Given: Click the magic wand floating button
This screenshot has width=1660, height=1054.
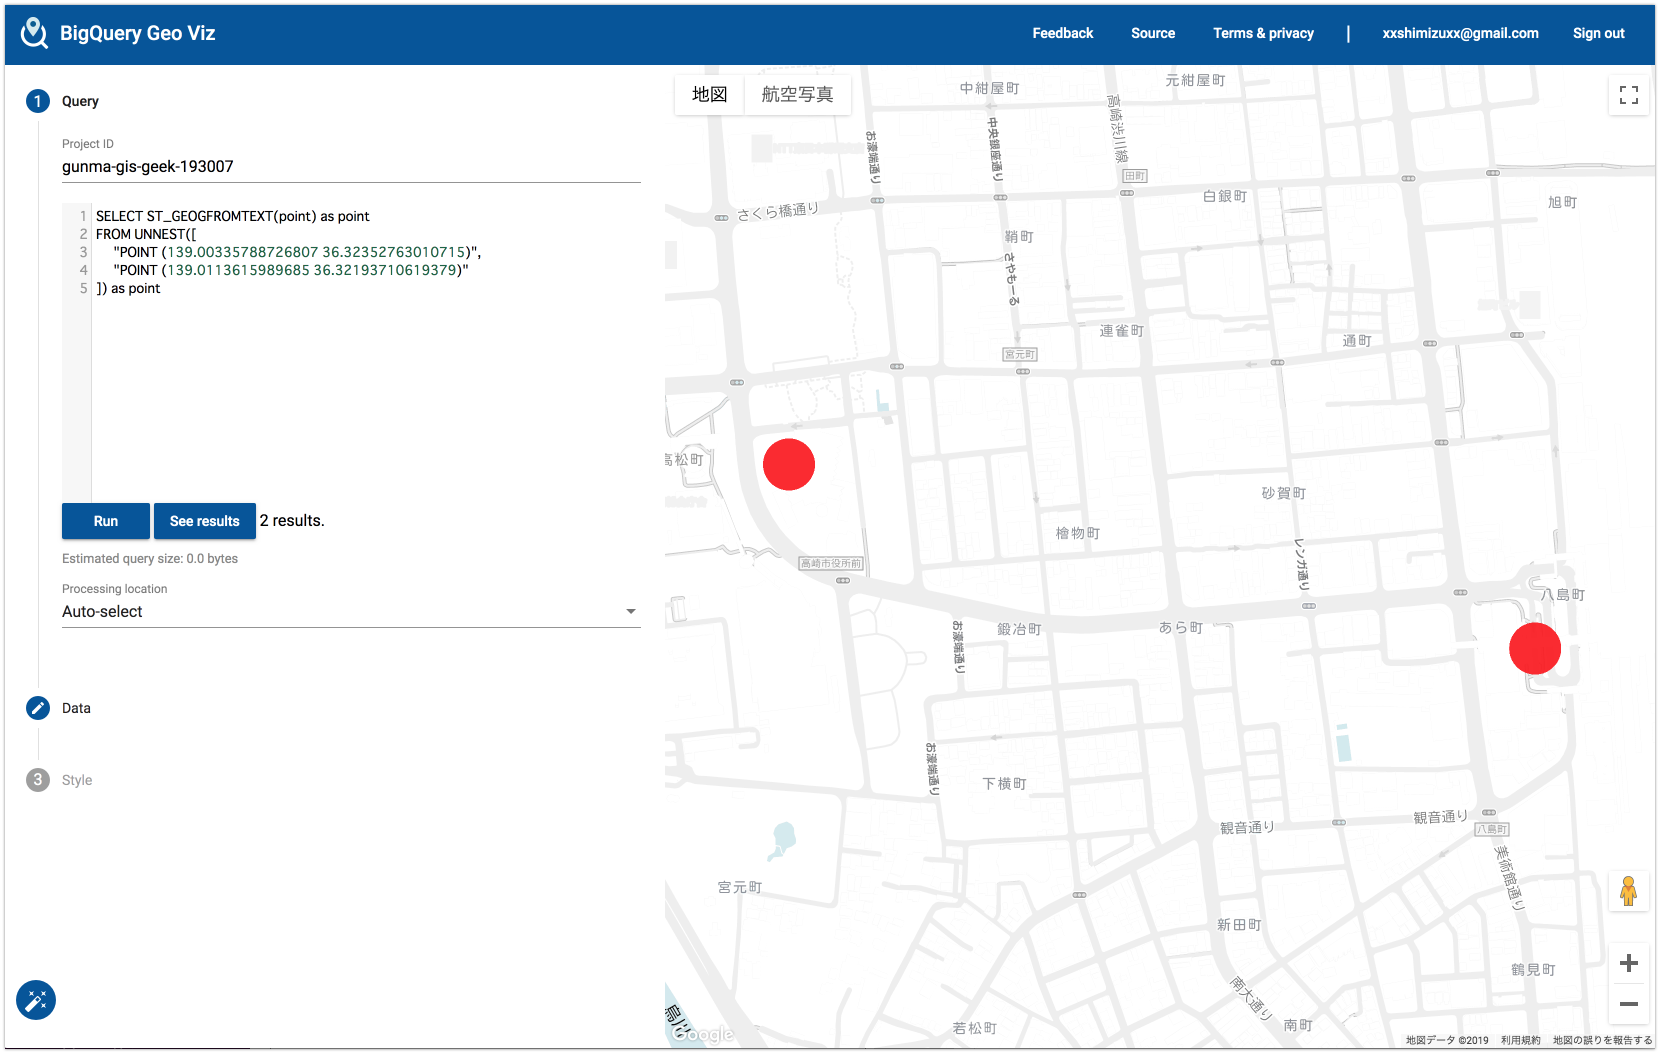Looking at the screenshot, I should pyautogui.click(x=36, y=1000).
